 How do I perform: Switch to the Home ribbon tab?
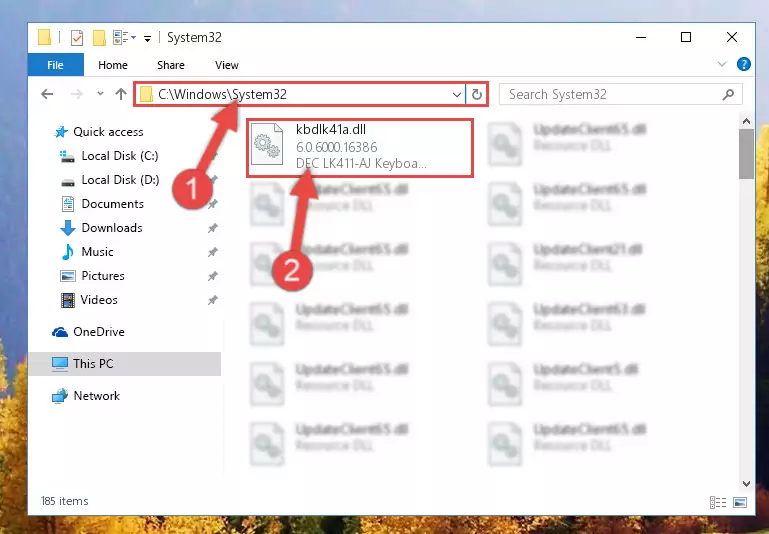(x=113, y=65)
